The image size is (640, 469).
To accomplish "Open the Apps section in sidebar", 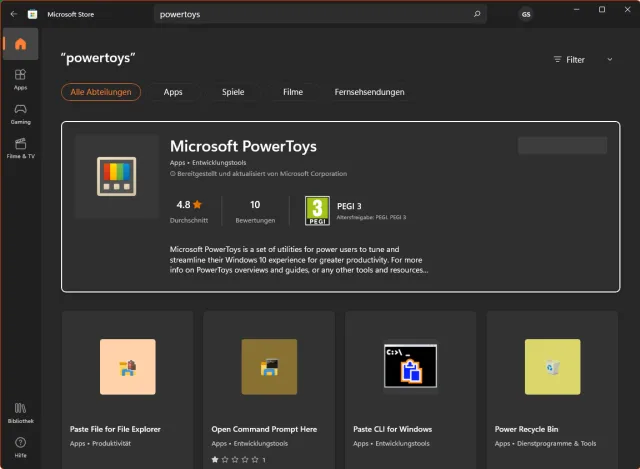I will tap(20, 79).
